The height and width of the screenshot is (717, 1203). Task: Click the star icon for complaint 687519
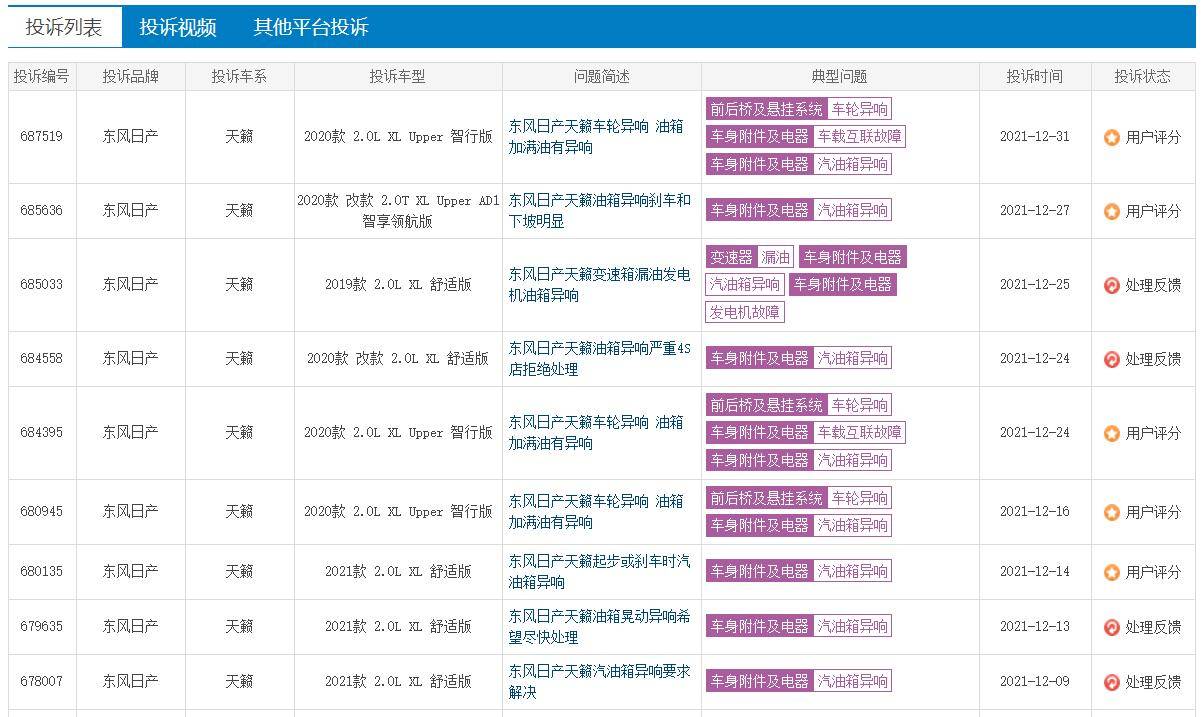coord(1111,138)
